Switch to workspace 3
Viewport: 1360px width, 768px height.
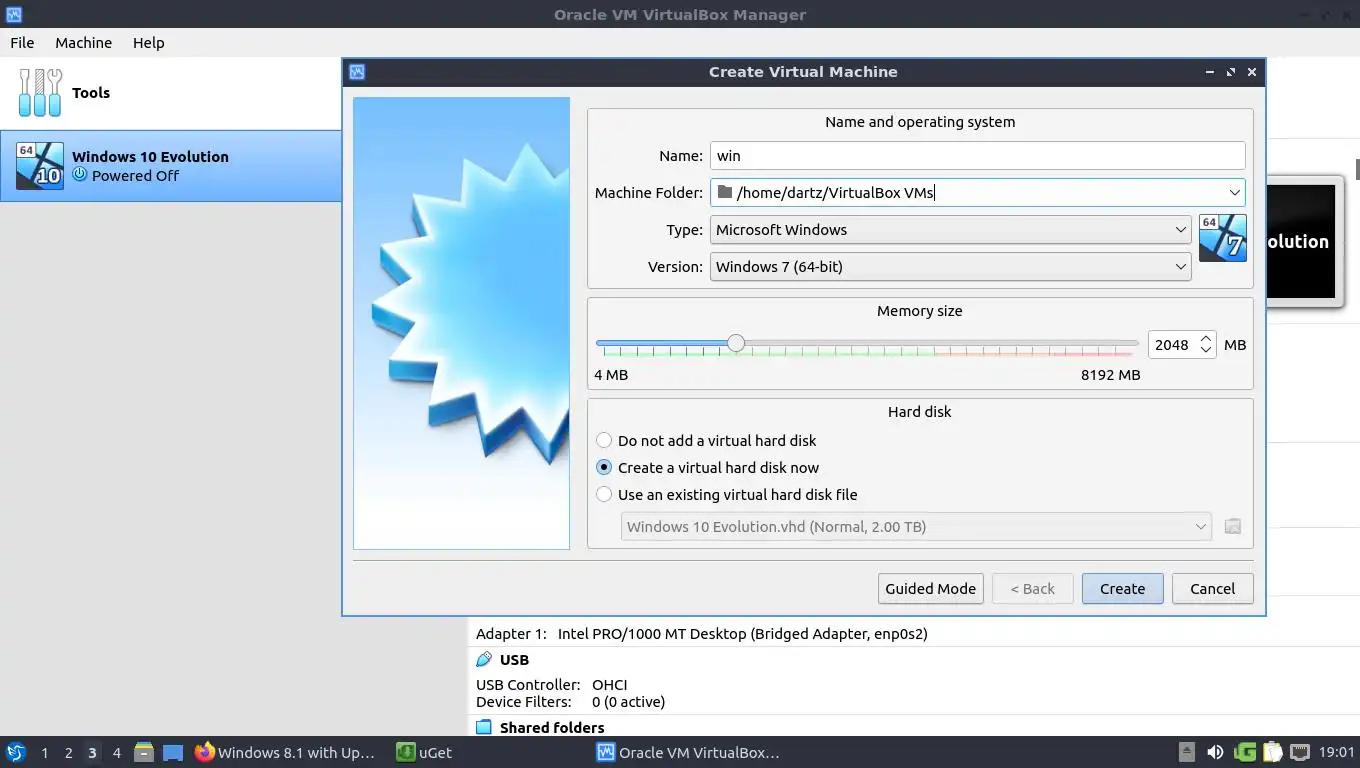pos(92,752)
